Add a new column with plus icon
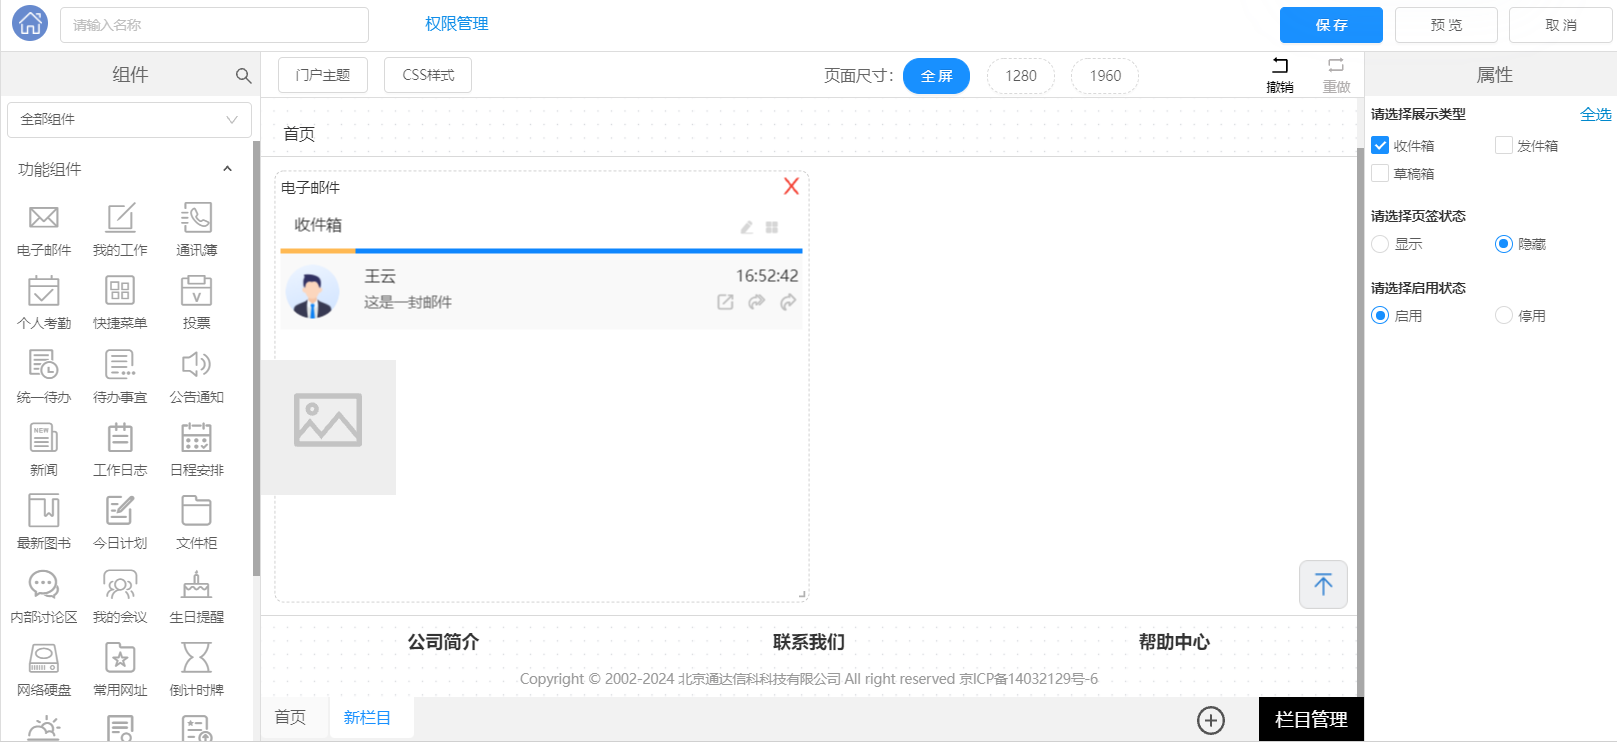This screenshot has width=1617, height=742. click(1211, 720)
